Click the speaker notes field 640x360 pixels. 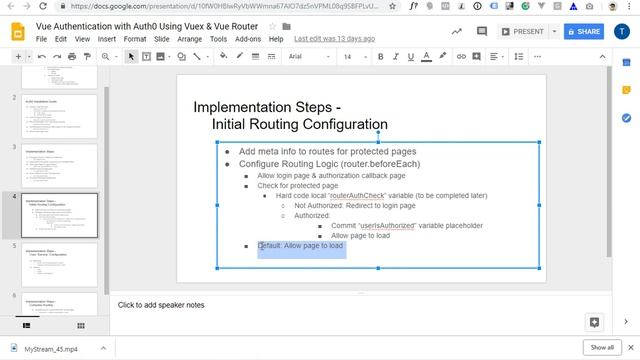tap(361, 305)
